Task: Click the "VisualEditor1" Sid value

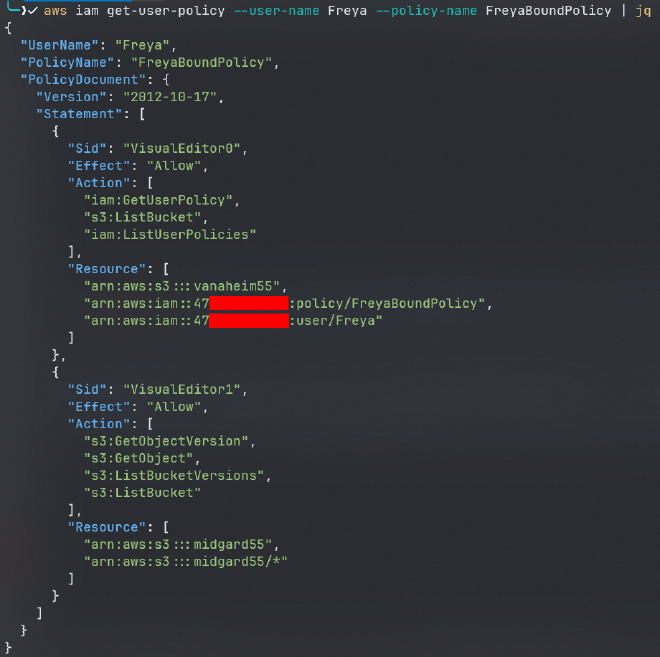Action: click(x=182, y=389)
